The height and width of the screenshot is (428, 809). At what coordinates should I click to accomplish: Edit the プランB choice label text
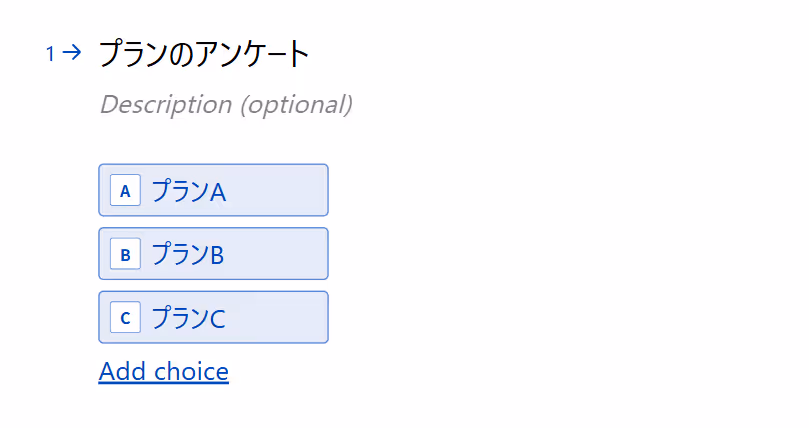coord(188,254)
